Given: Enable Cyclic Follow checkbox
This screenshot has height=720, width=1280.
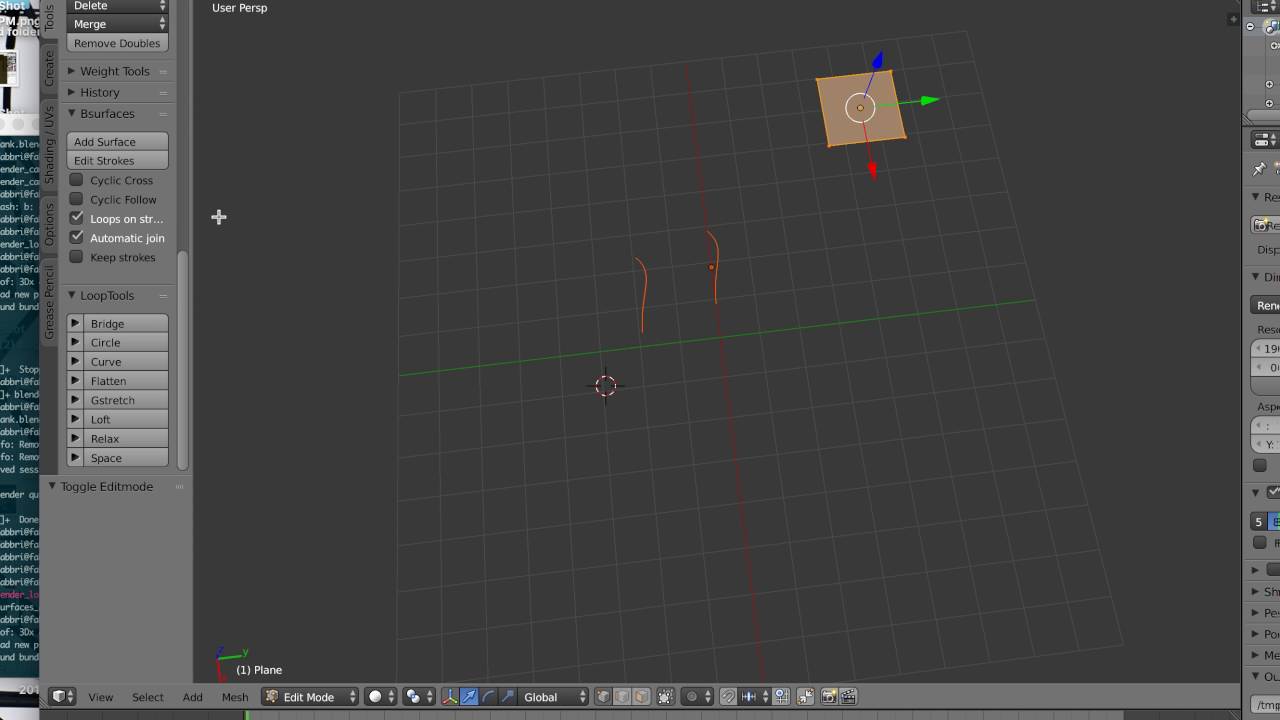Looking at the screenshot, I should [76, 199].
